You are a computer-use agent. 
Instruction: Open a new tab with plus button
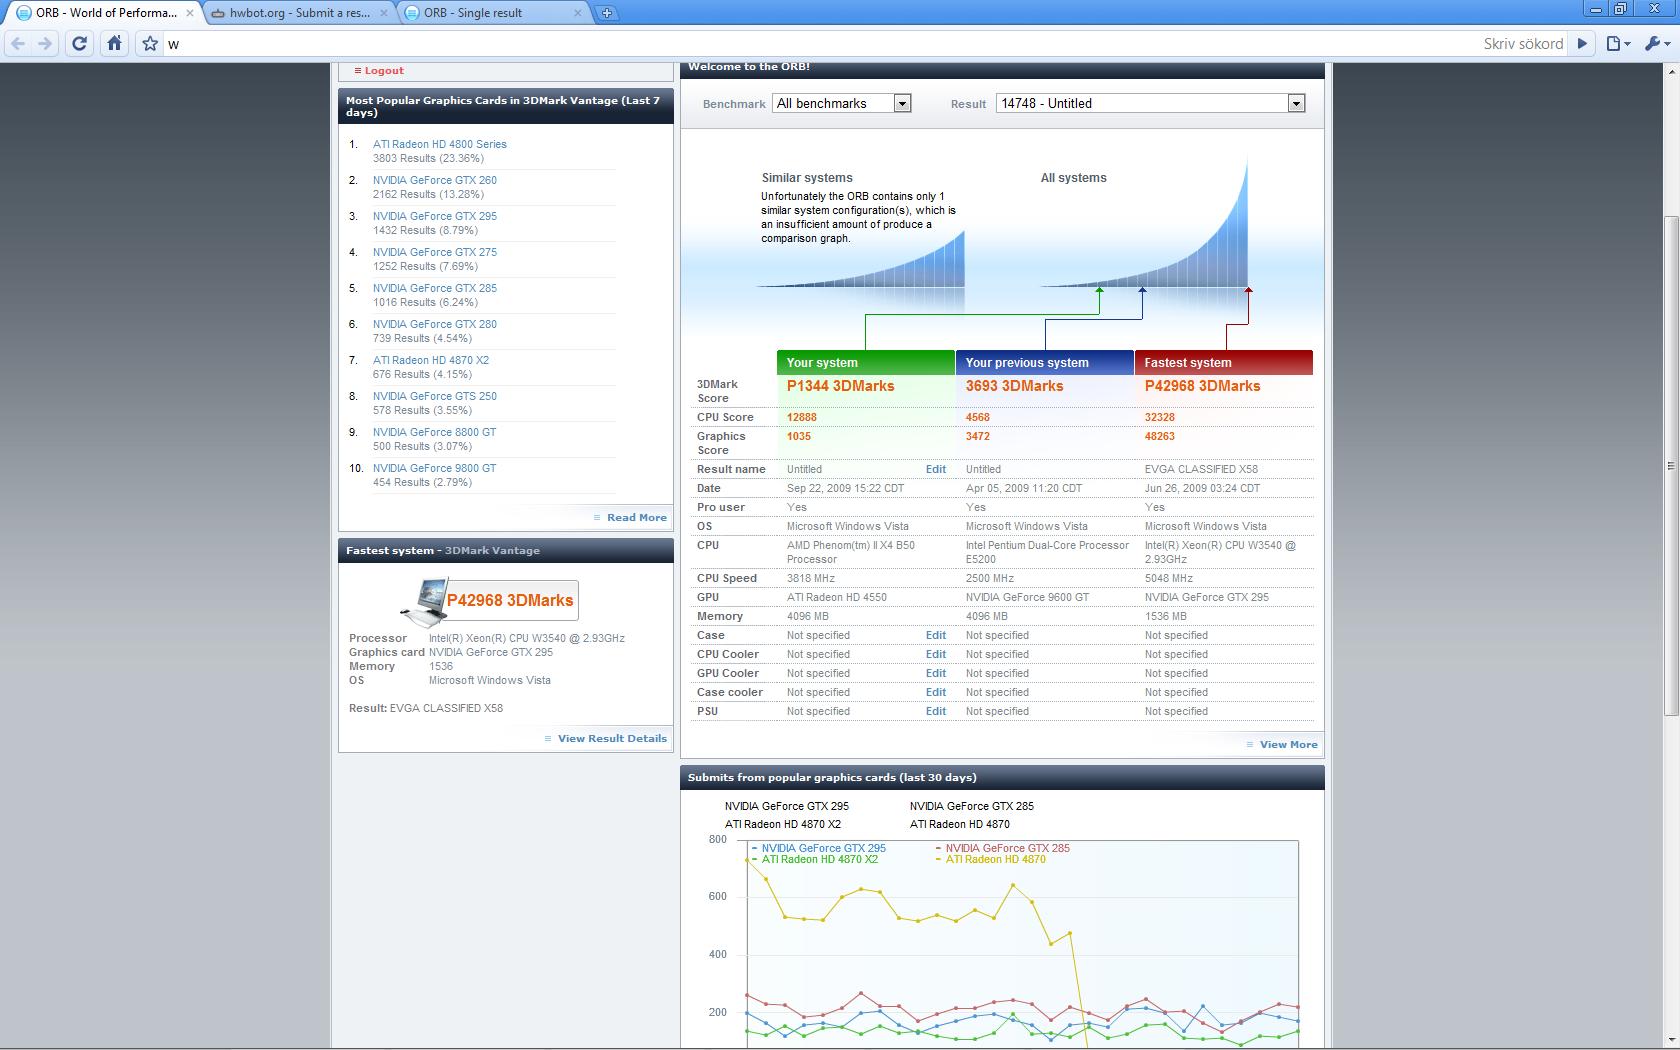(x=606, y=13)
